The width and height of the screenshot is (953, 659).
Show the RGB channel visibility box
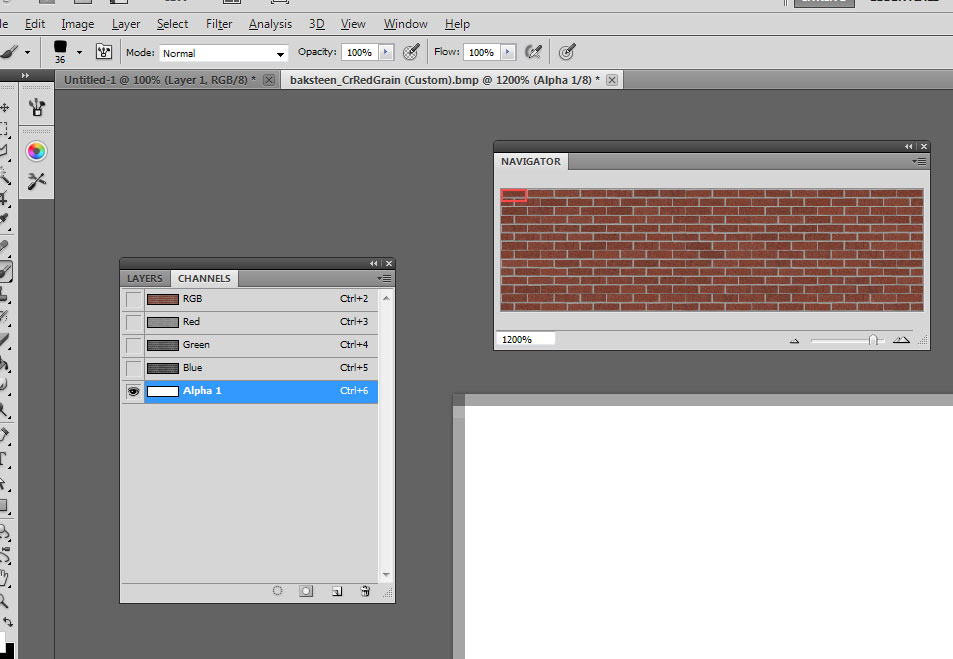pos(133,299)
